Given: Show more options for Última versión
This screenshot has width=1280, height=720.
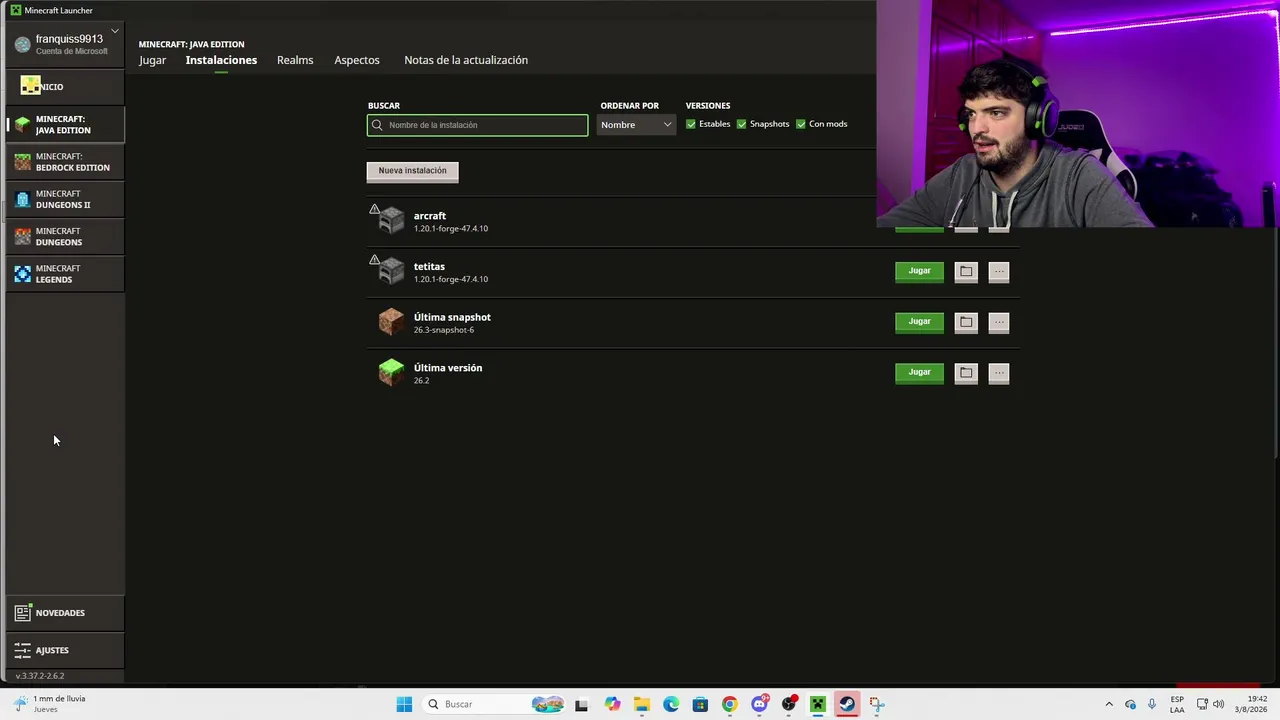Looking at the screenshot, I should (x=999, y=373).
